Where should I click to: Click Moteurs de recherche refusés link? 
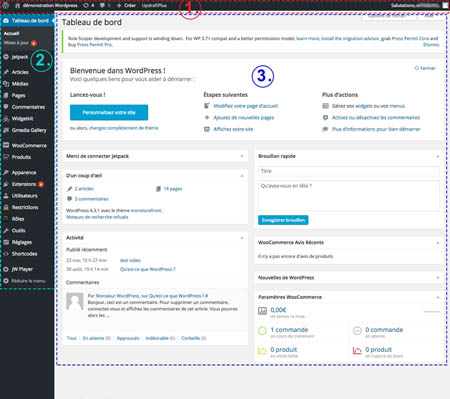97,217
